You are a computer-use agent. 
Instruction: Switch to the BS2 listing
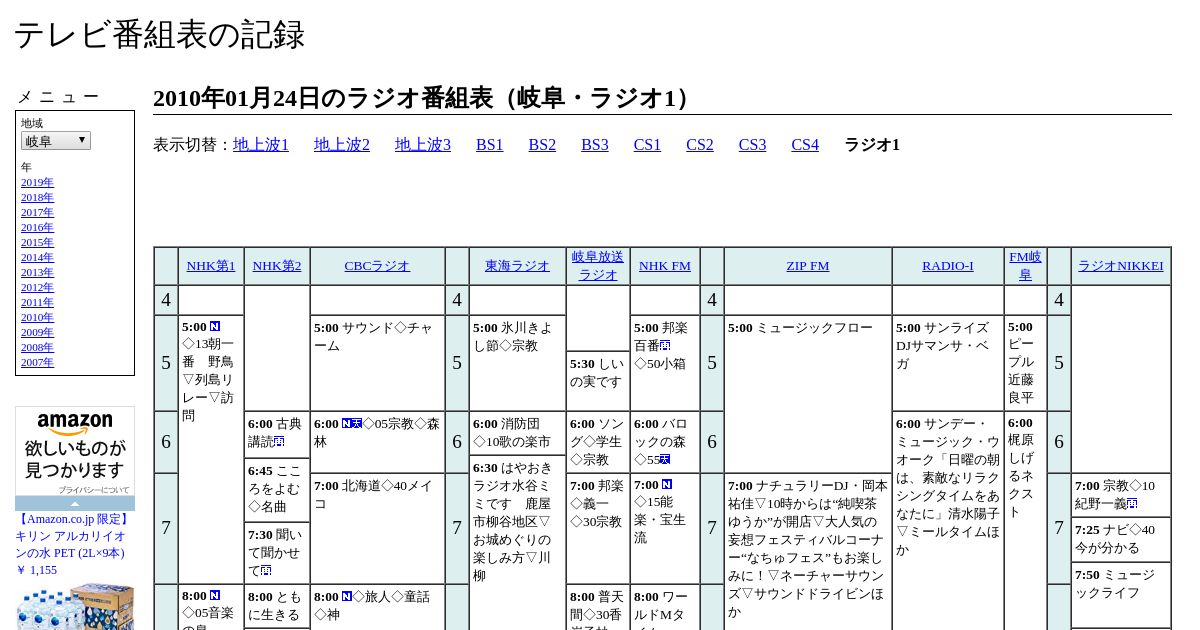(542, 145)
